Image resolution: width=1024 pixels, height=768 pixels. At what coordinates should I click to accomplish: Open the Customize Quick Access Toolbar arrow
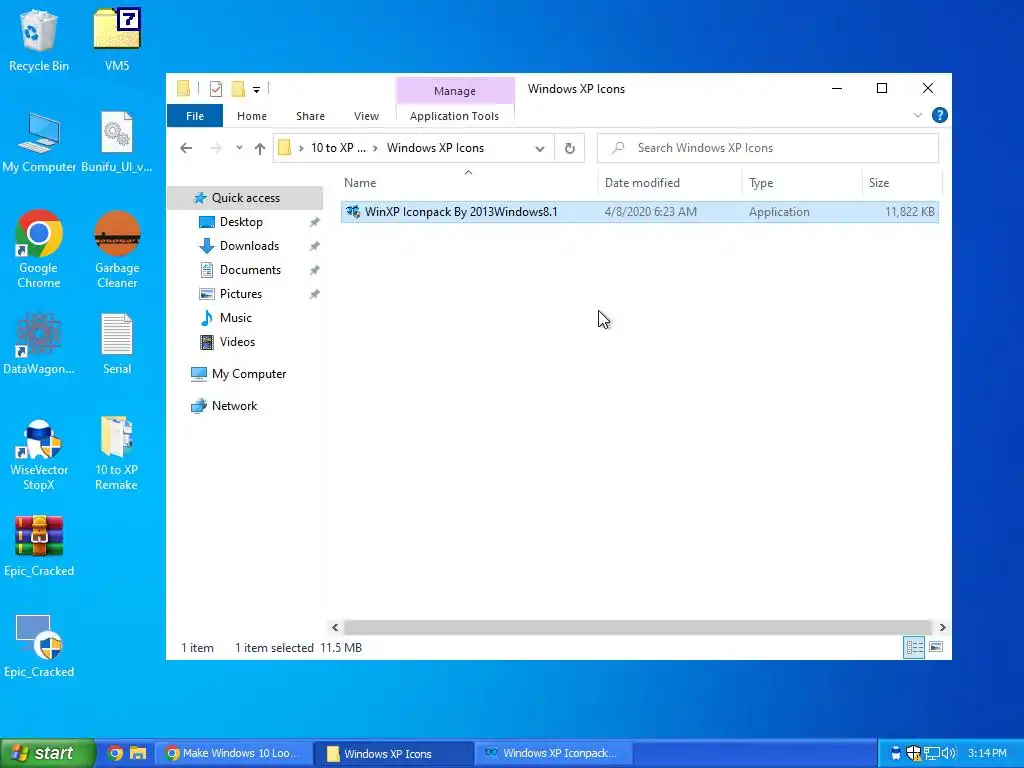[257, 89]
